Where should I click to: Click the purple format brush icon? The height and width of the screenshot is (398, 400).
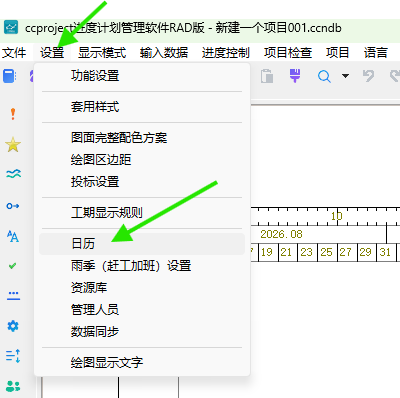(295, 75)
